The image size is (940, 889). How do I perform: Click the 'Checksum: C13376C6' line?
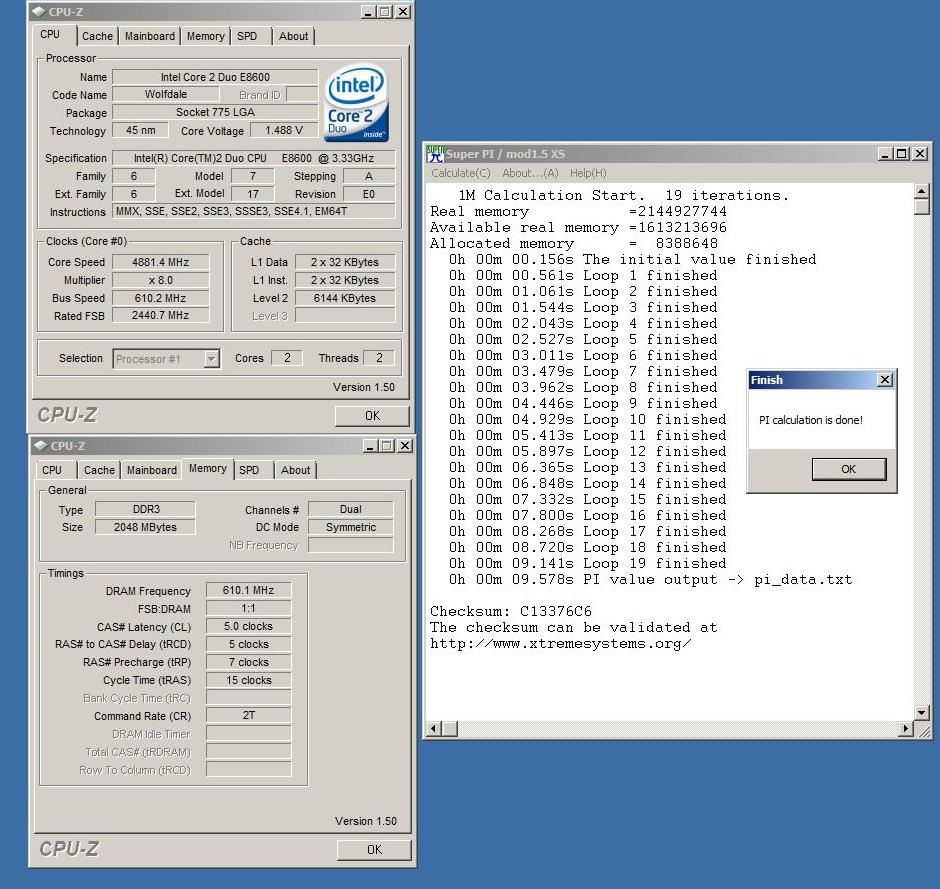click(x=511, y=611)
